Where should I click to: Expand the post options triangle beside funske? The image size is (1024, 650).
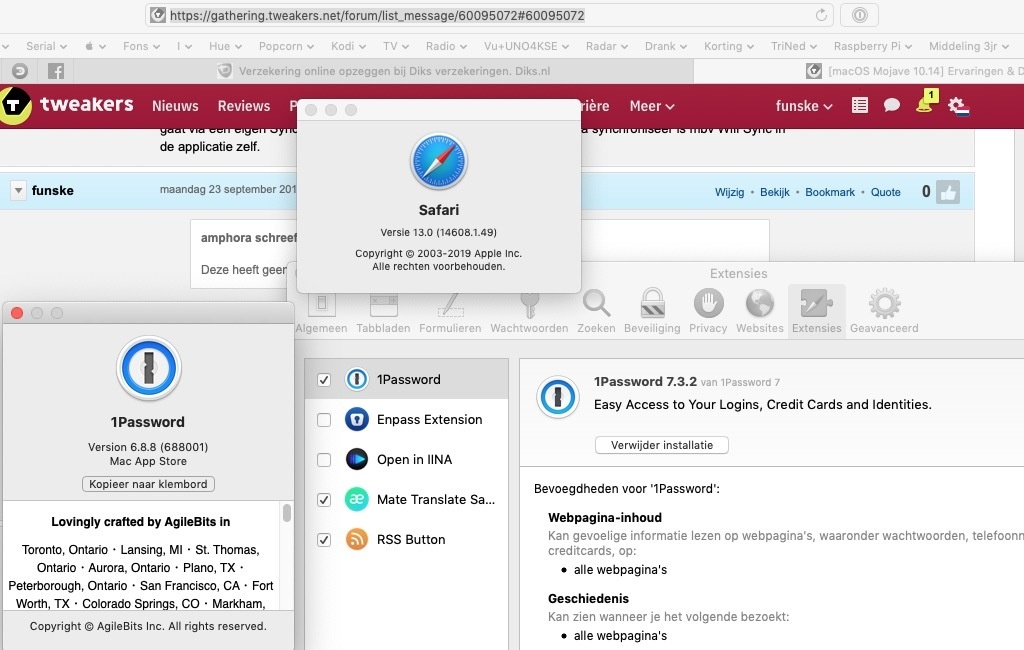click(x=18, y=191)
